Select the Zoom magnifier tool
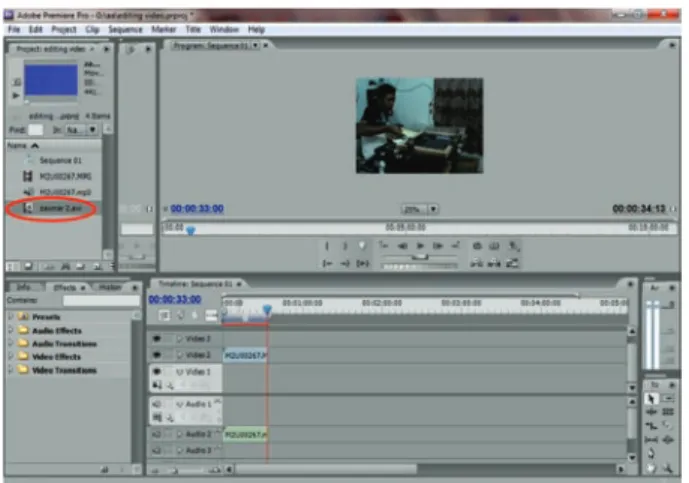Viewport: 689px width, 483px height. [x=668, y=468]
